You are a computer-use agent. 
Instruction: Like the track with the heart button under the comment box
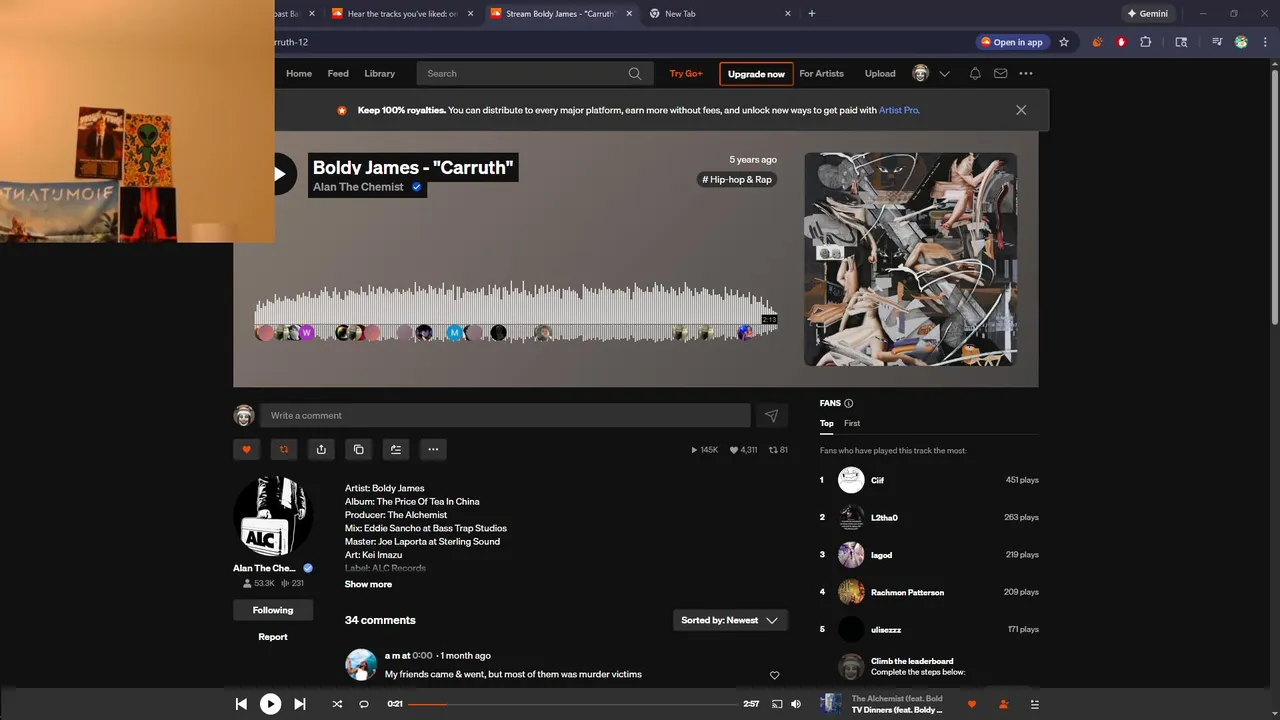point(247,449)
